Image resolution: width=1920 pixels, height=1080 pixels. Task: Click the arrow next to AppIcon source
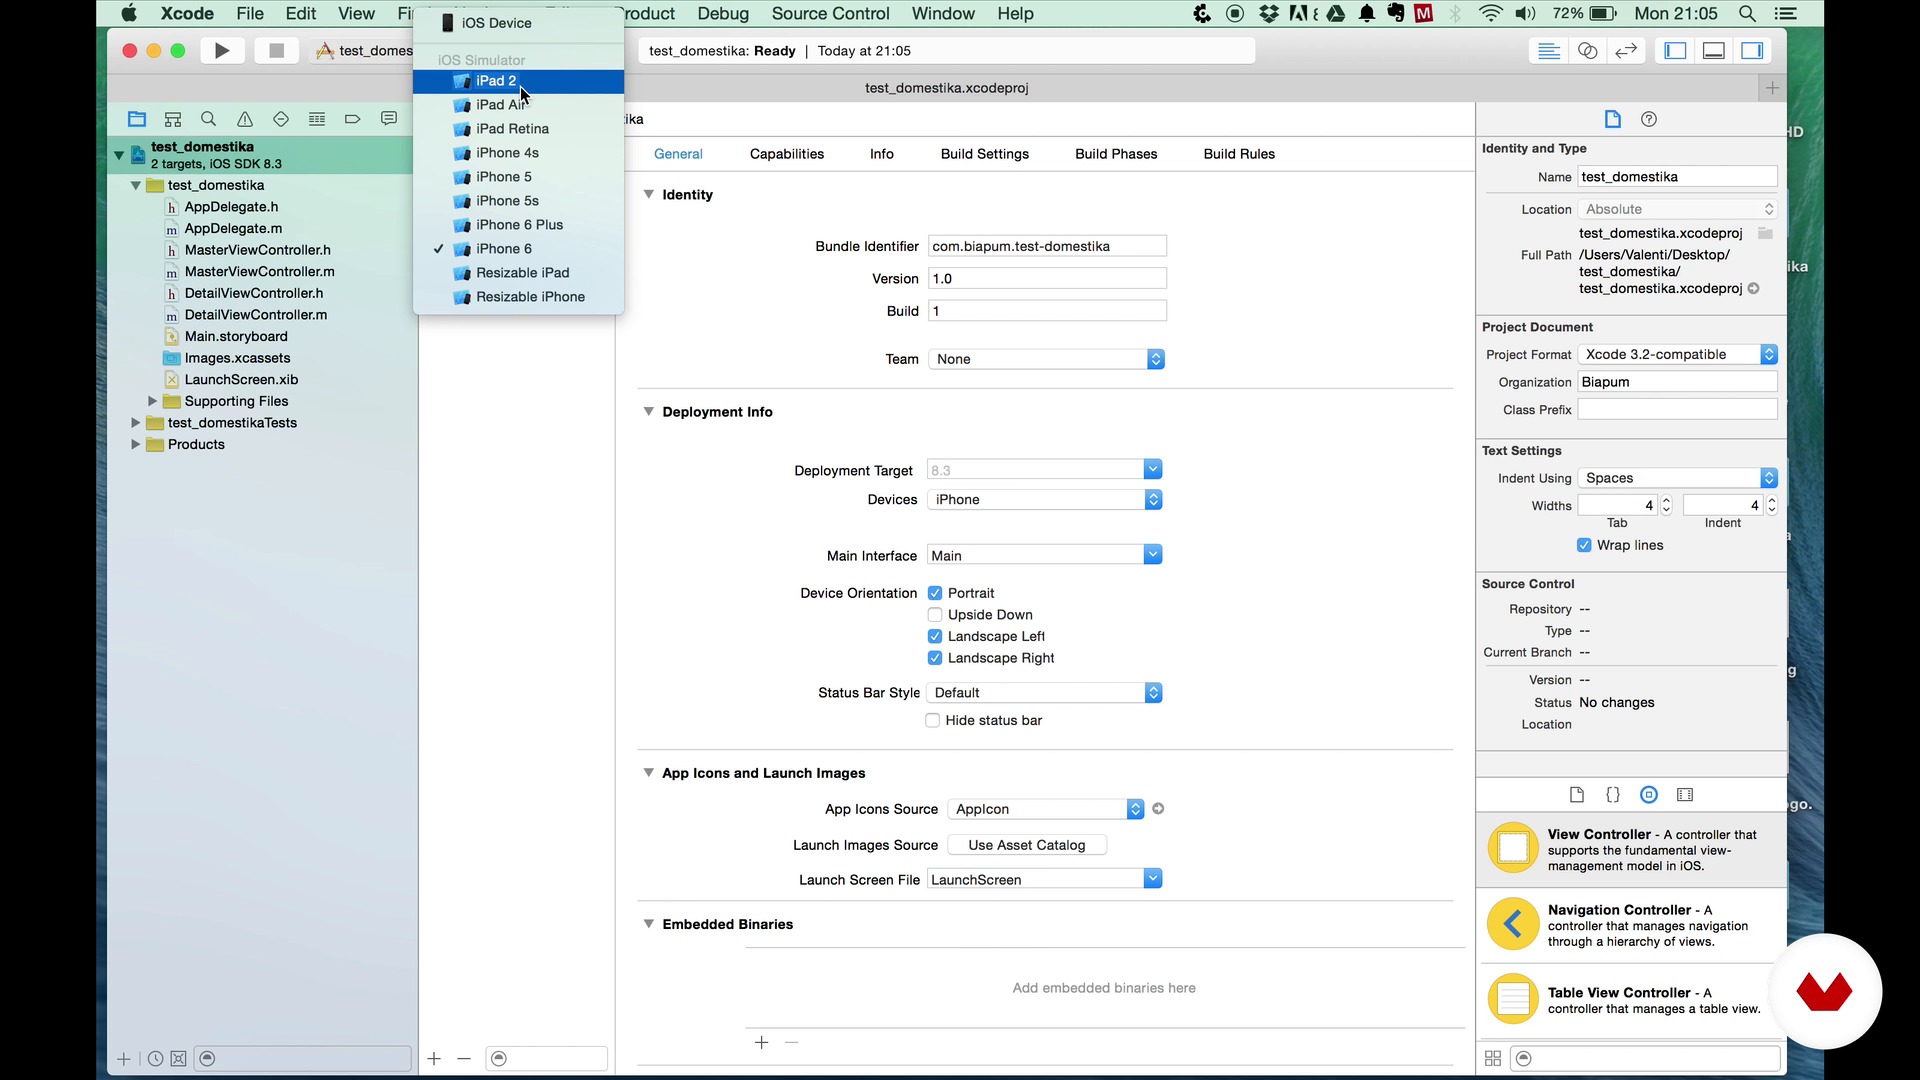[1158, 809]
